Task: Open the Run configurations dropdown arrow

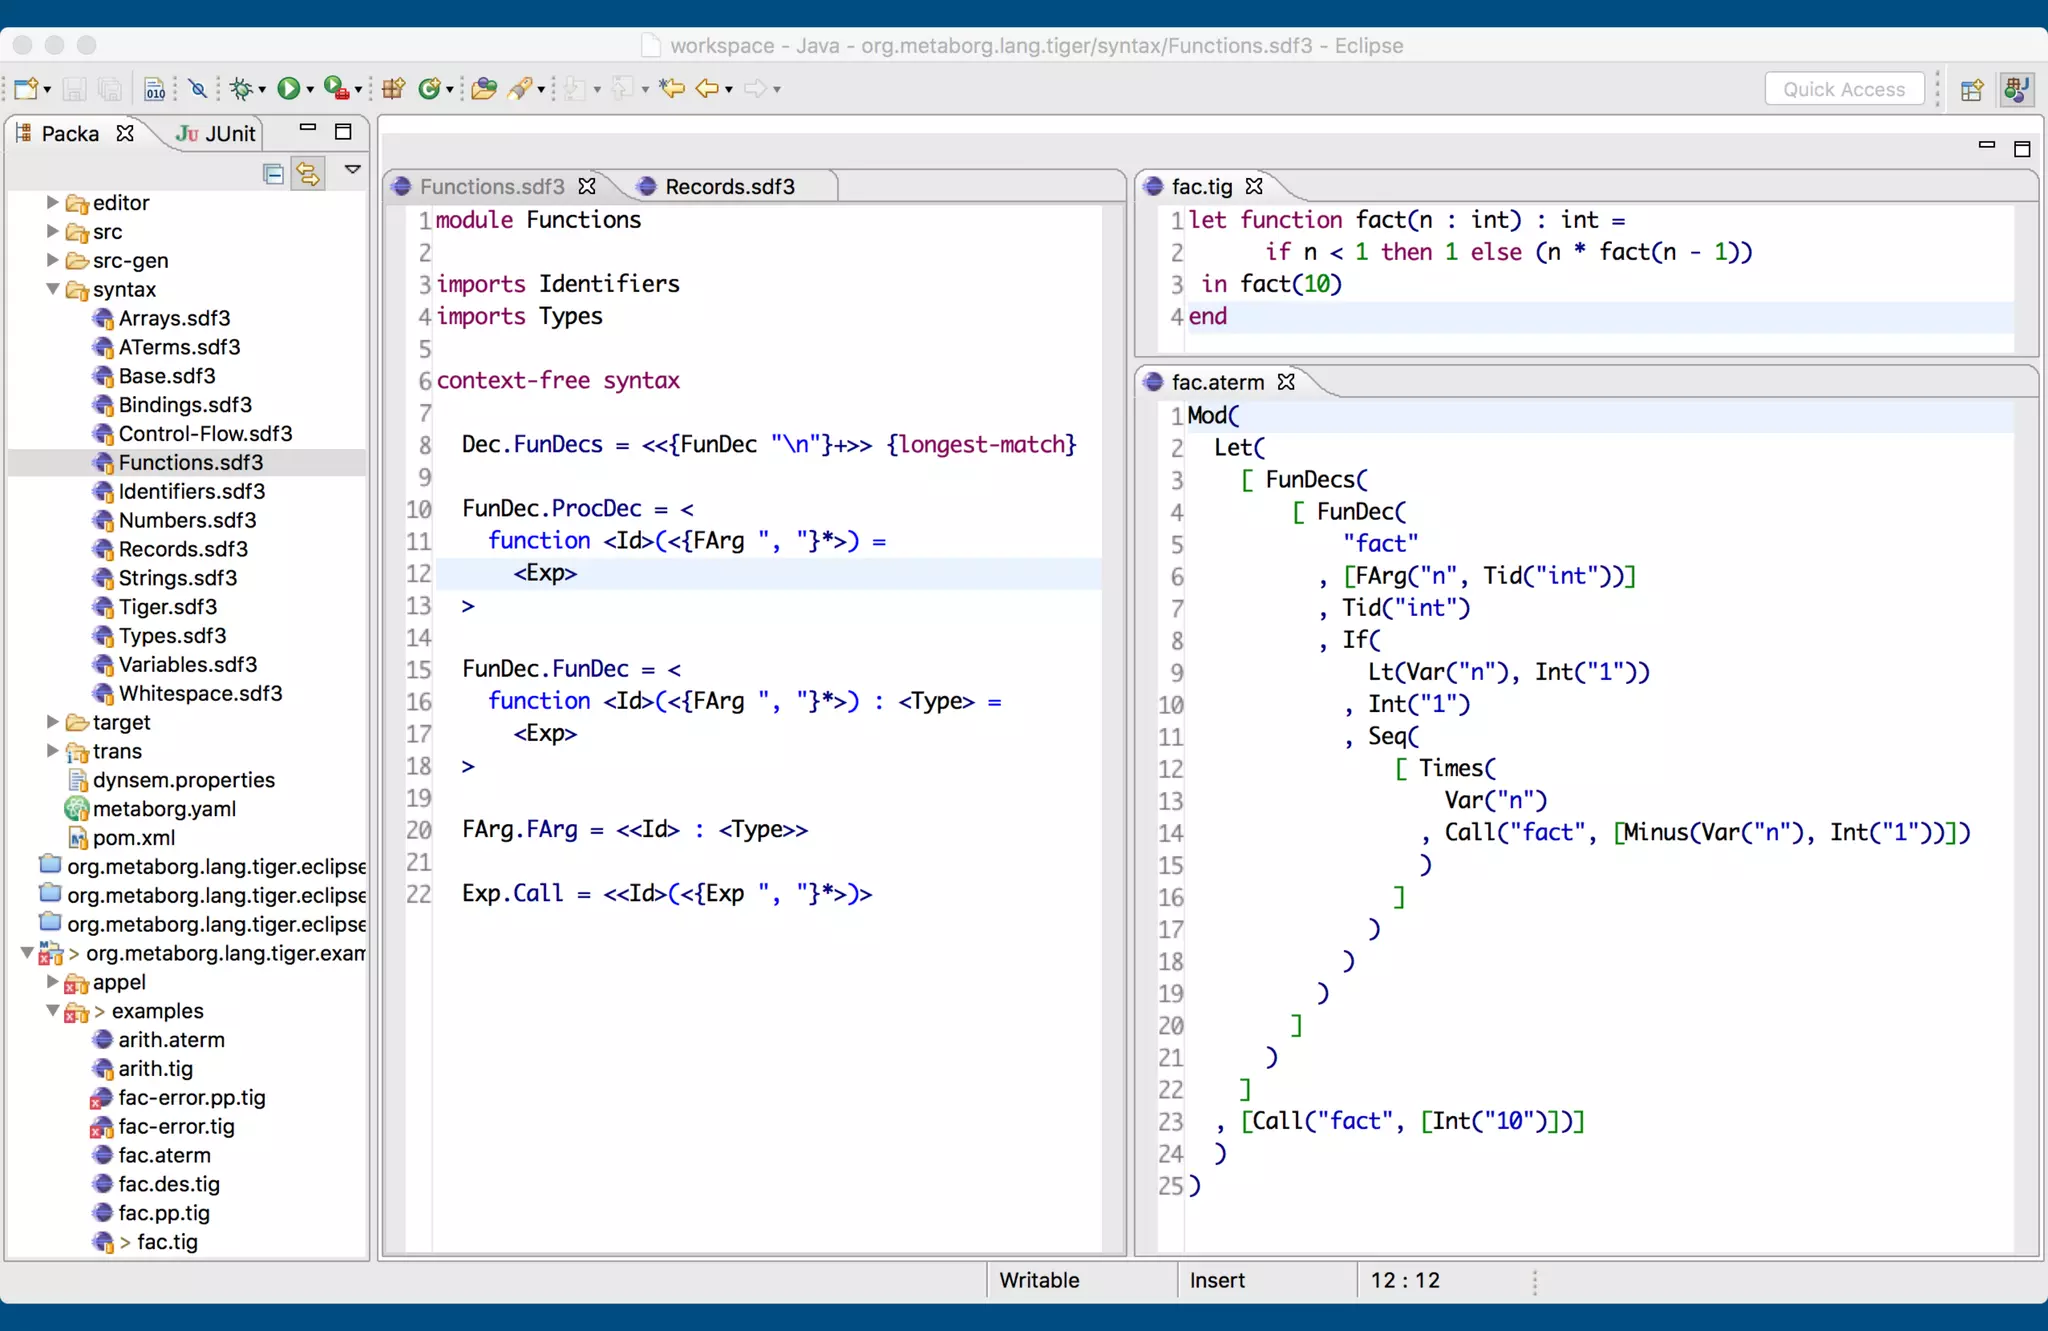Action: coord(310,90)
